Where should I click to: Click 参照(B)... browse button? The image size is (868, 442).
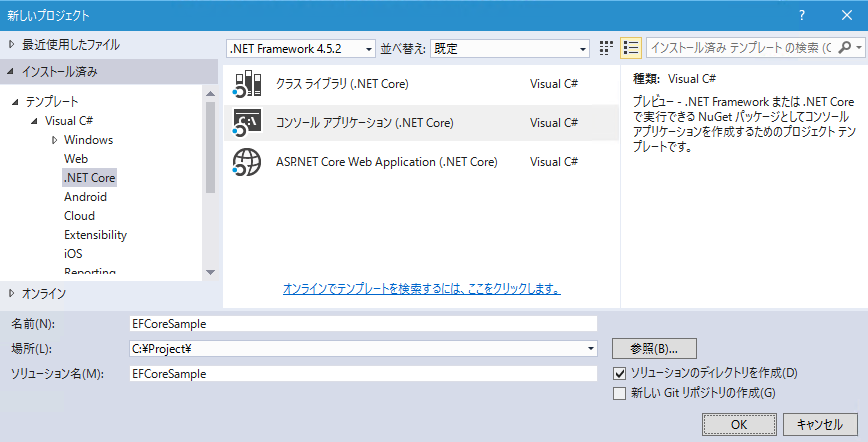coord(654,349)
